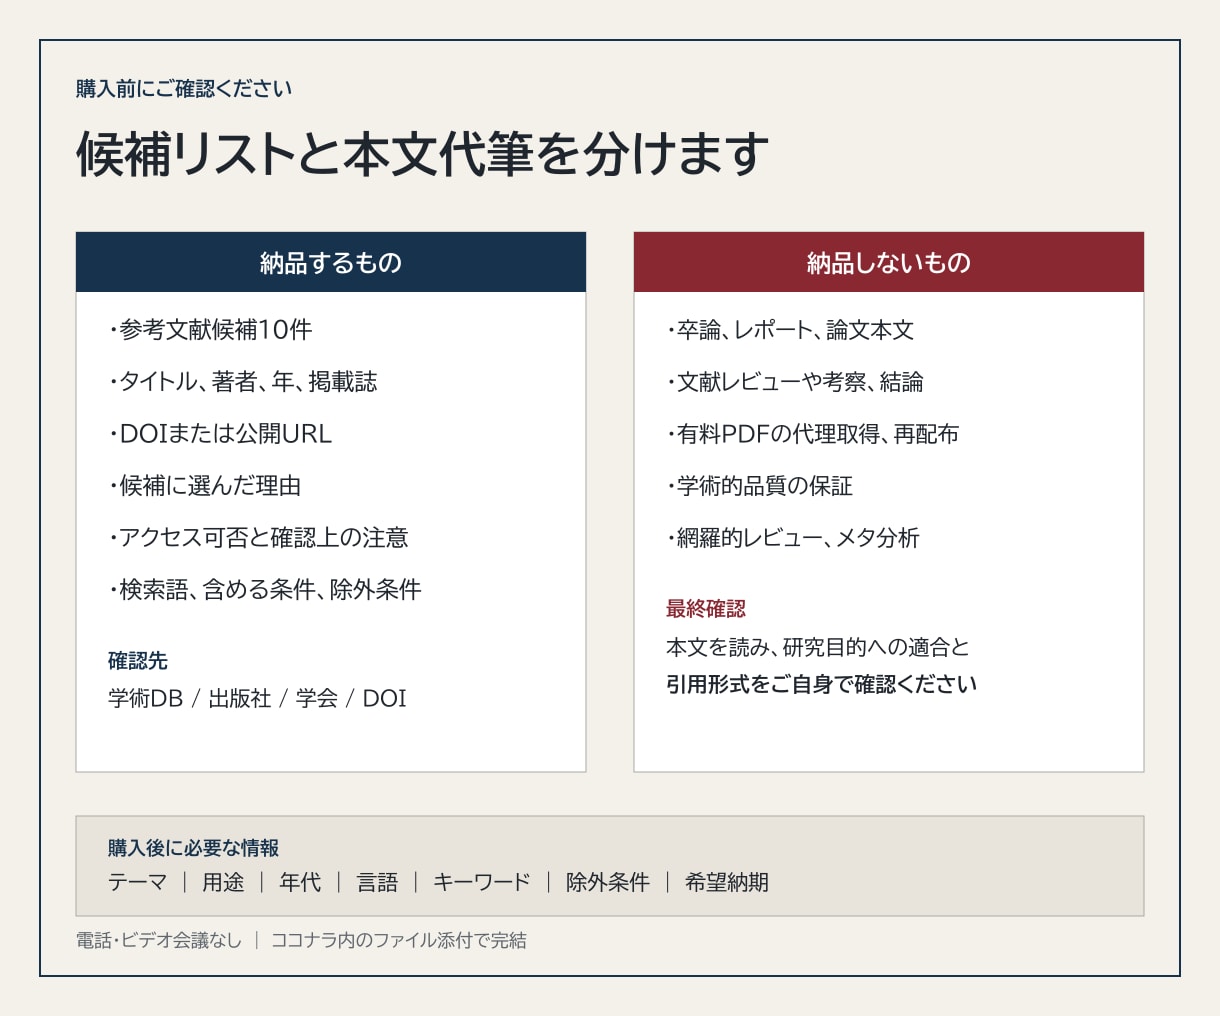This screenshot has width=1220, height=1016.
Task: Click 検索語、含める条件、除外条件 item
Action: [265, 590]
